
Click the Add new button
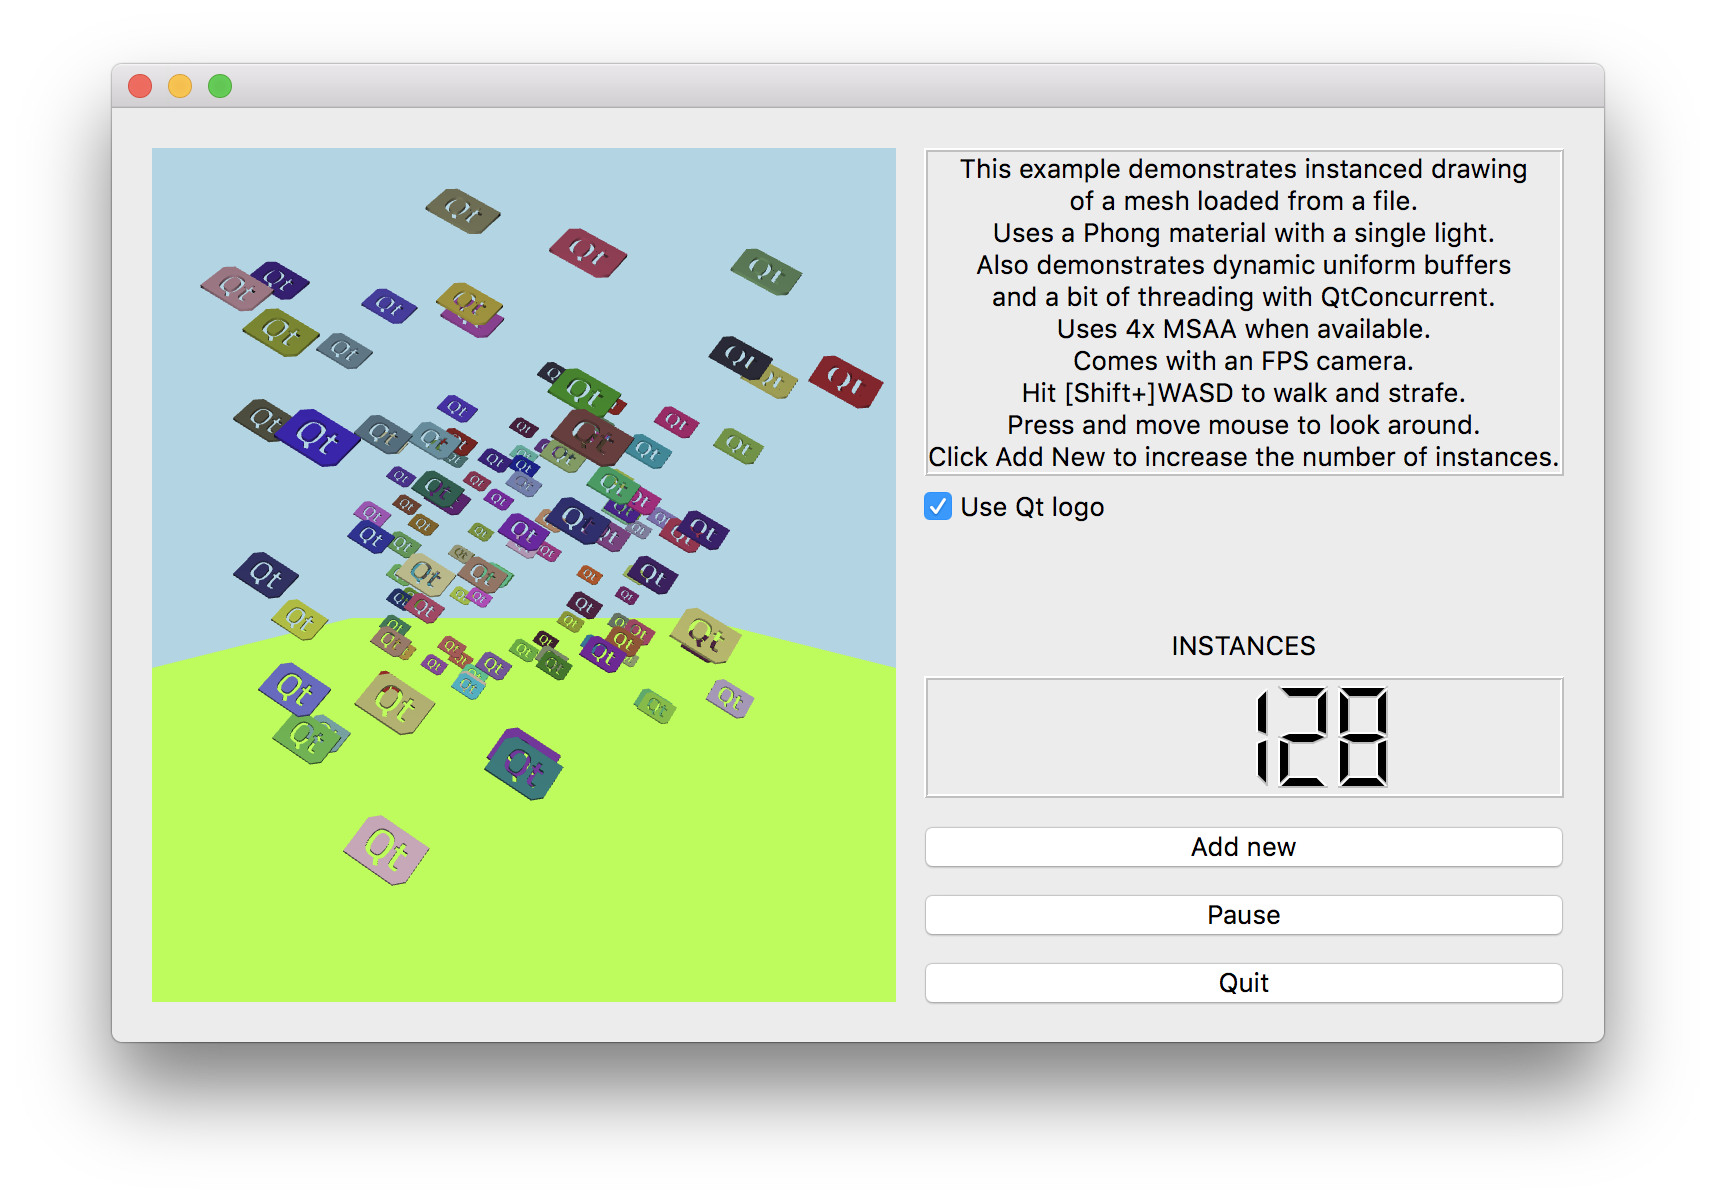tap(1243, 847)
